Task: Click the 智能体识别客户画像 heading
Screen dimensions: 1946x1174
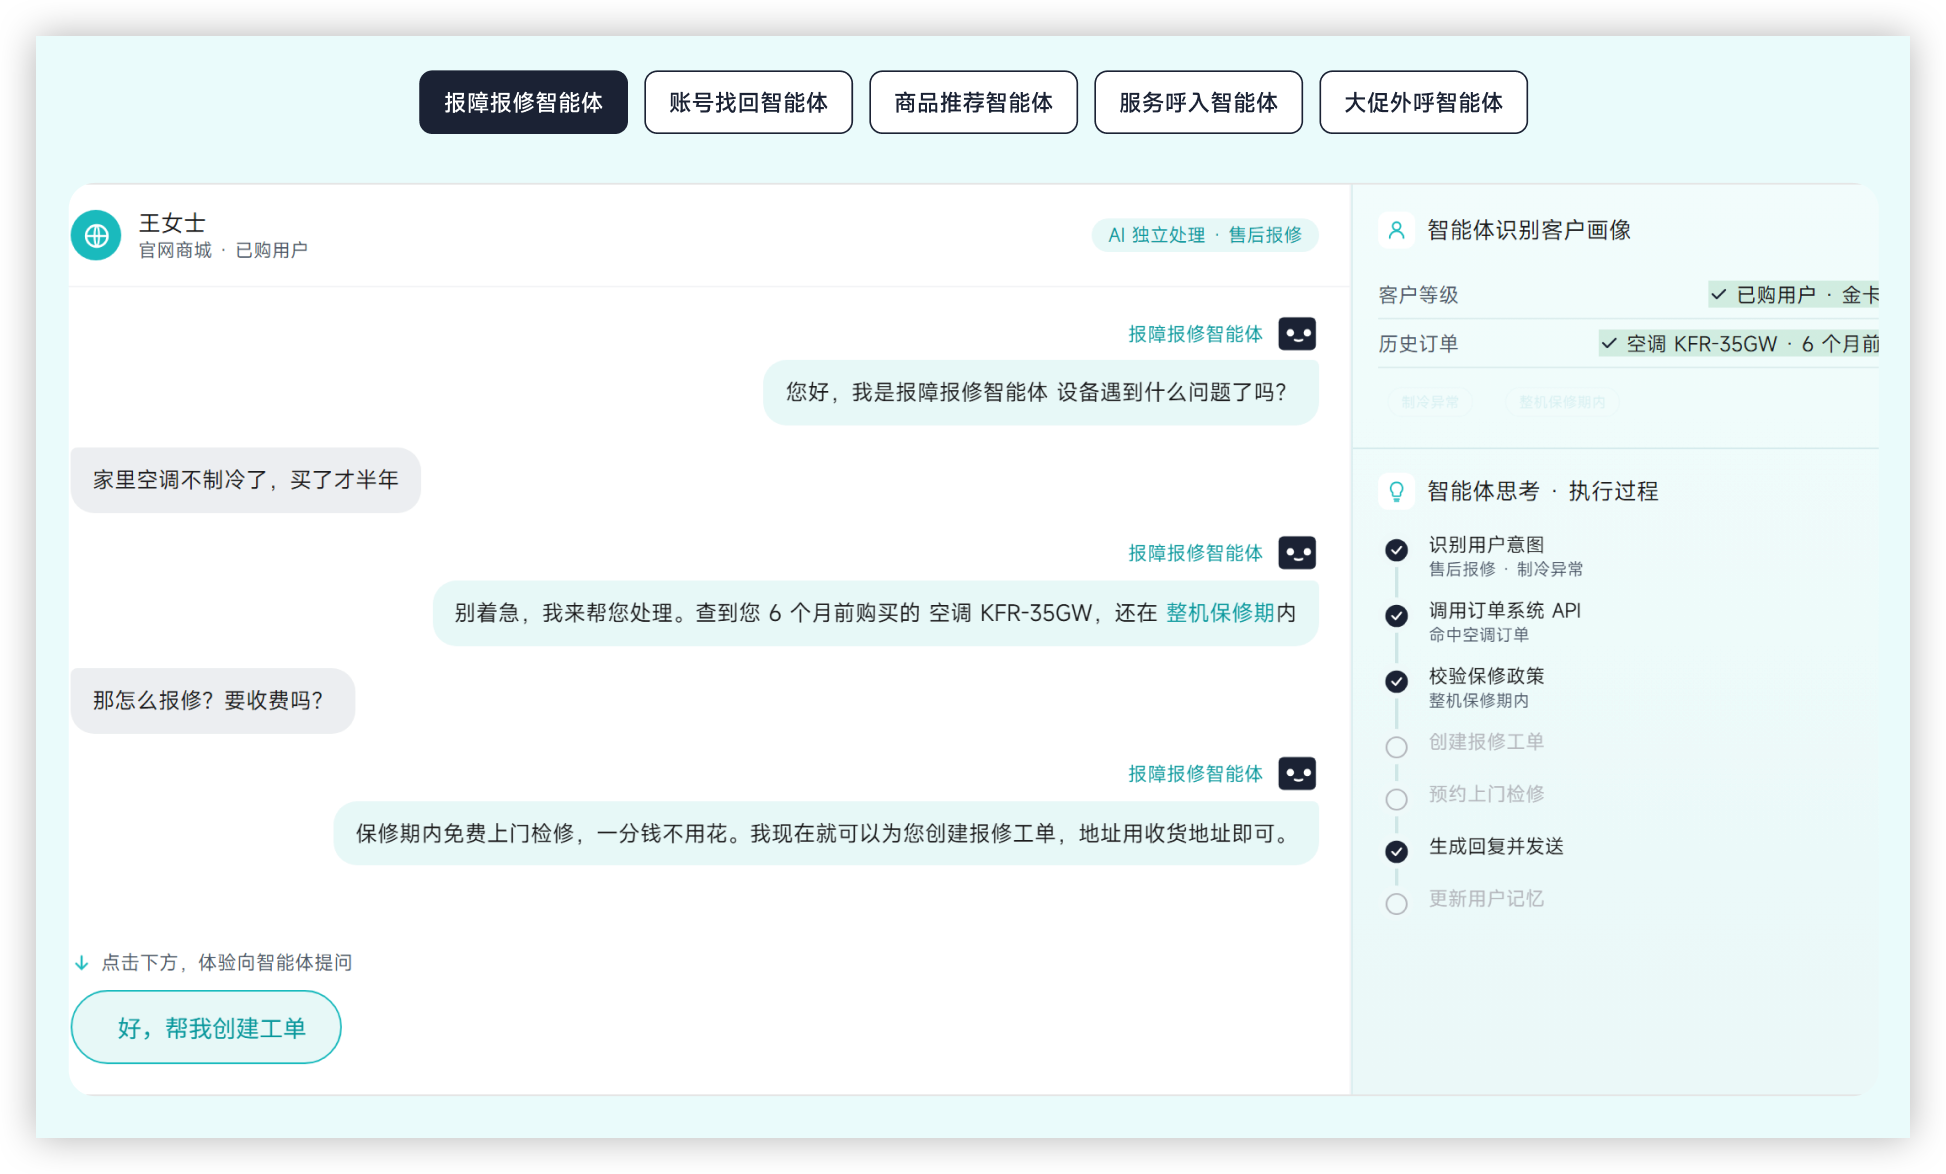Action: pyautogui.click(x=1529, y=230)
